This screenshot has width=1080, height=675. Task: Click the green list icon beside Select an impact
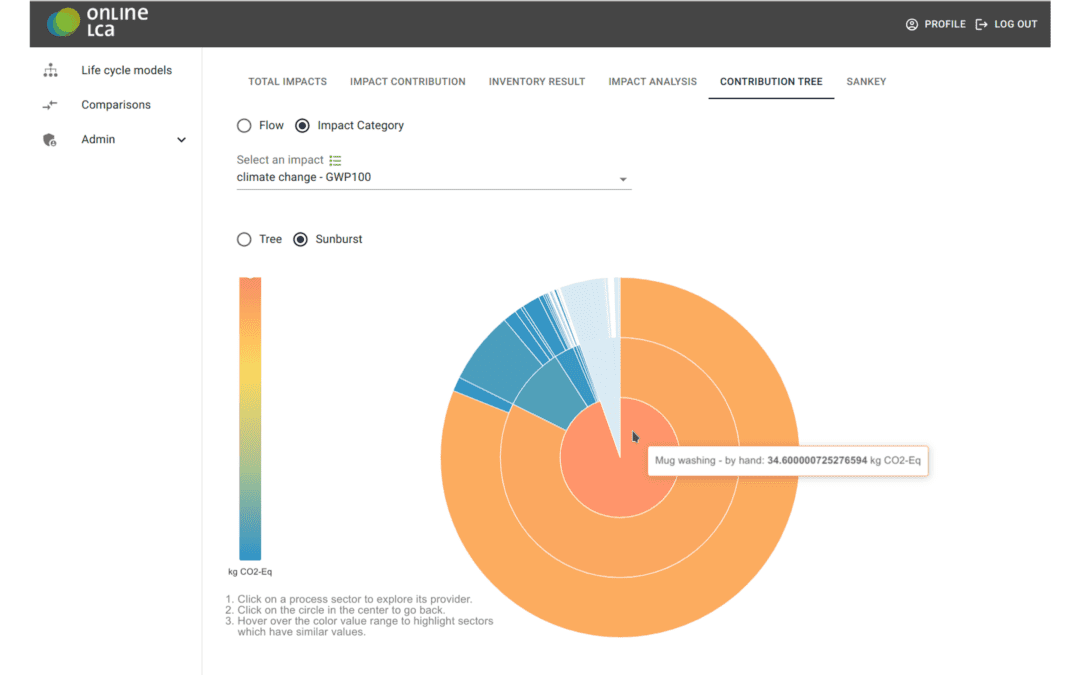tap(335, 160)
